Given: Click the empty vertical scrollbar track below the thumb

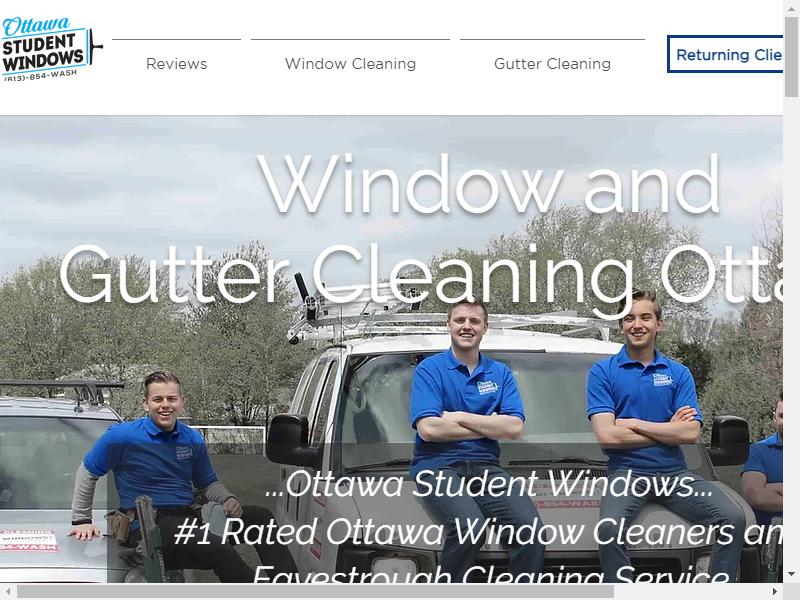Looking at the screenshot, I should (x=791, y=332).
